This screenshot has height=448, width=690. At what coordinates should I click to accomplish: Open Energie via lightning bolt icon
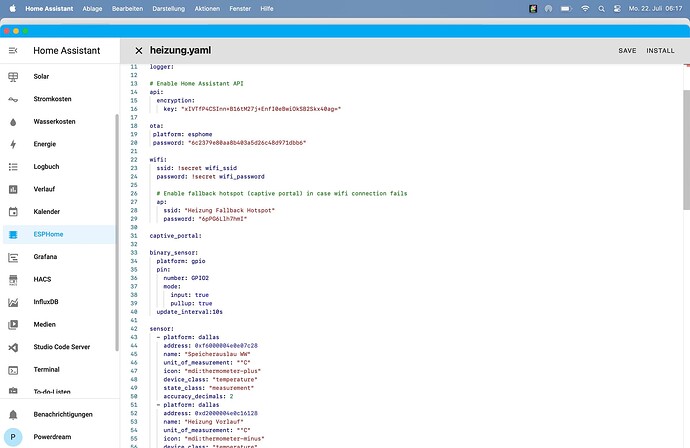(13, 144)
